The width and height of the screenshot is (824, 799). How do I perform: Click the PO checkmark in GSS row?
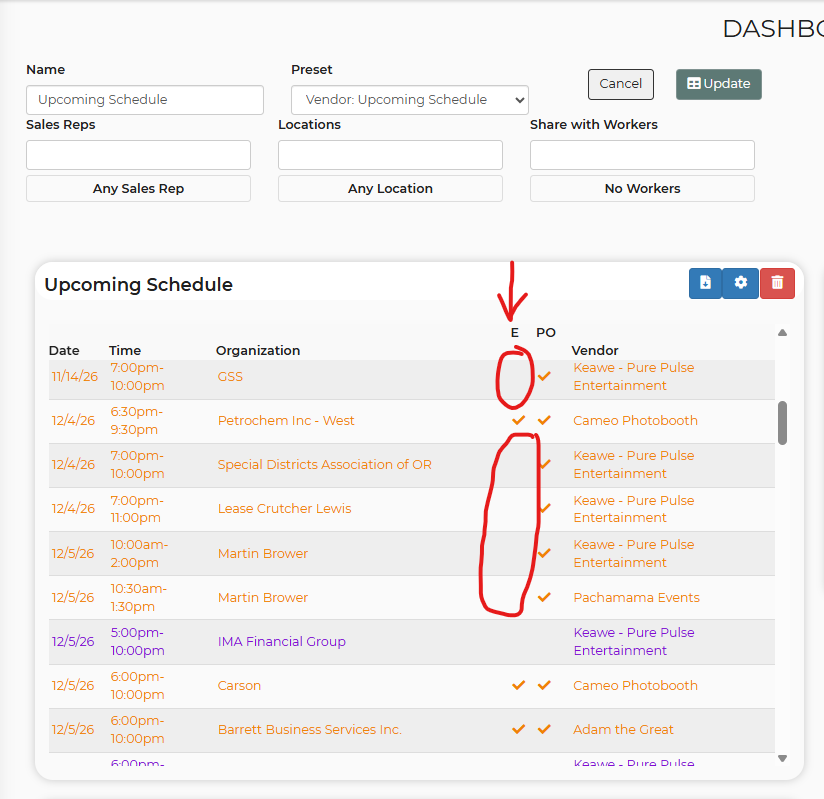[544, 376]
